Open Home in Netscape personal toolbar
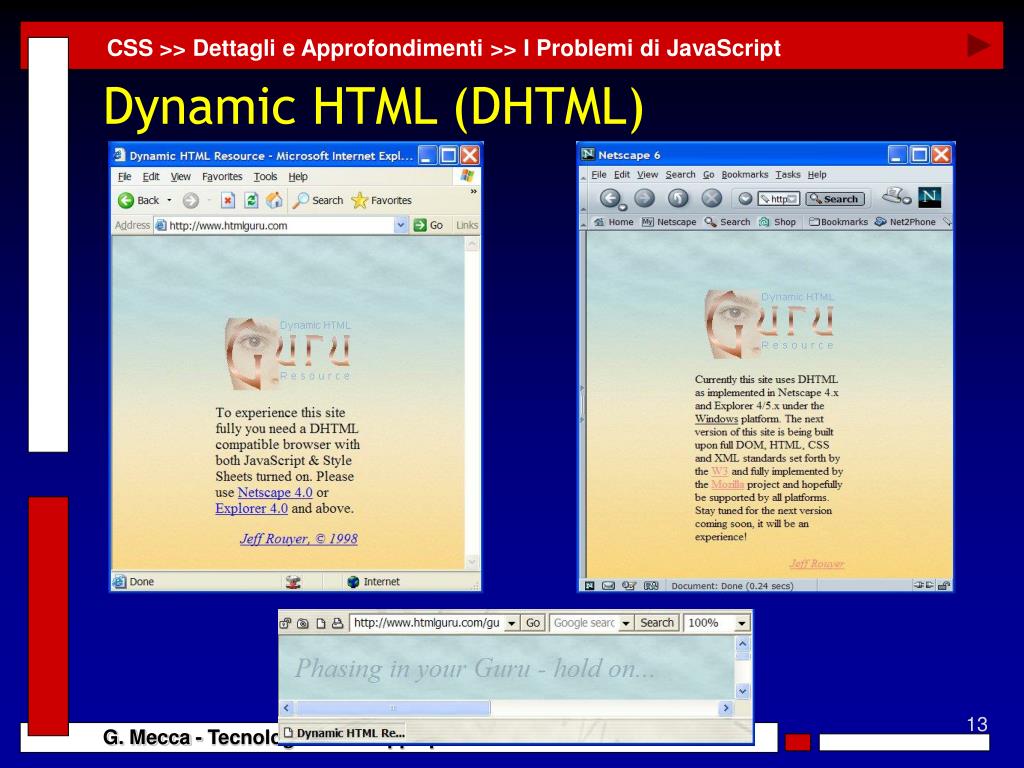 (613, 222)
